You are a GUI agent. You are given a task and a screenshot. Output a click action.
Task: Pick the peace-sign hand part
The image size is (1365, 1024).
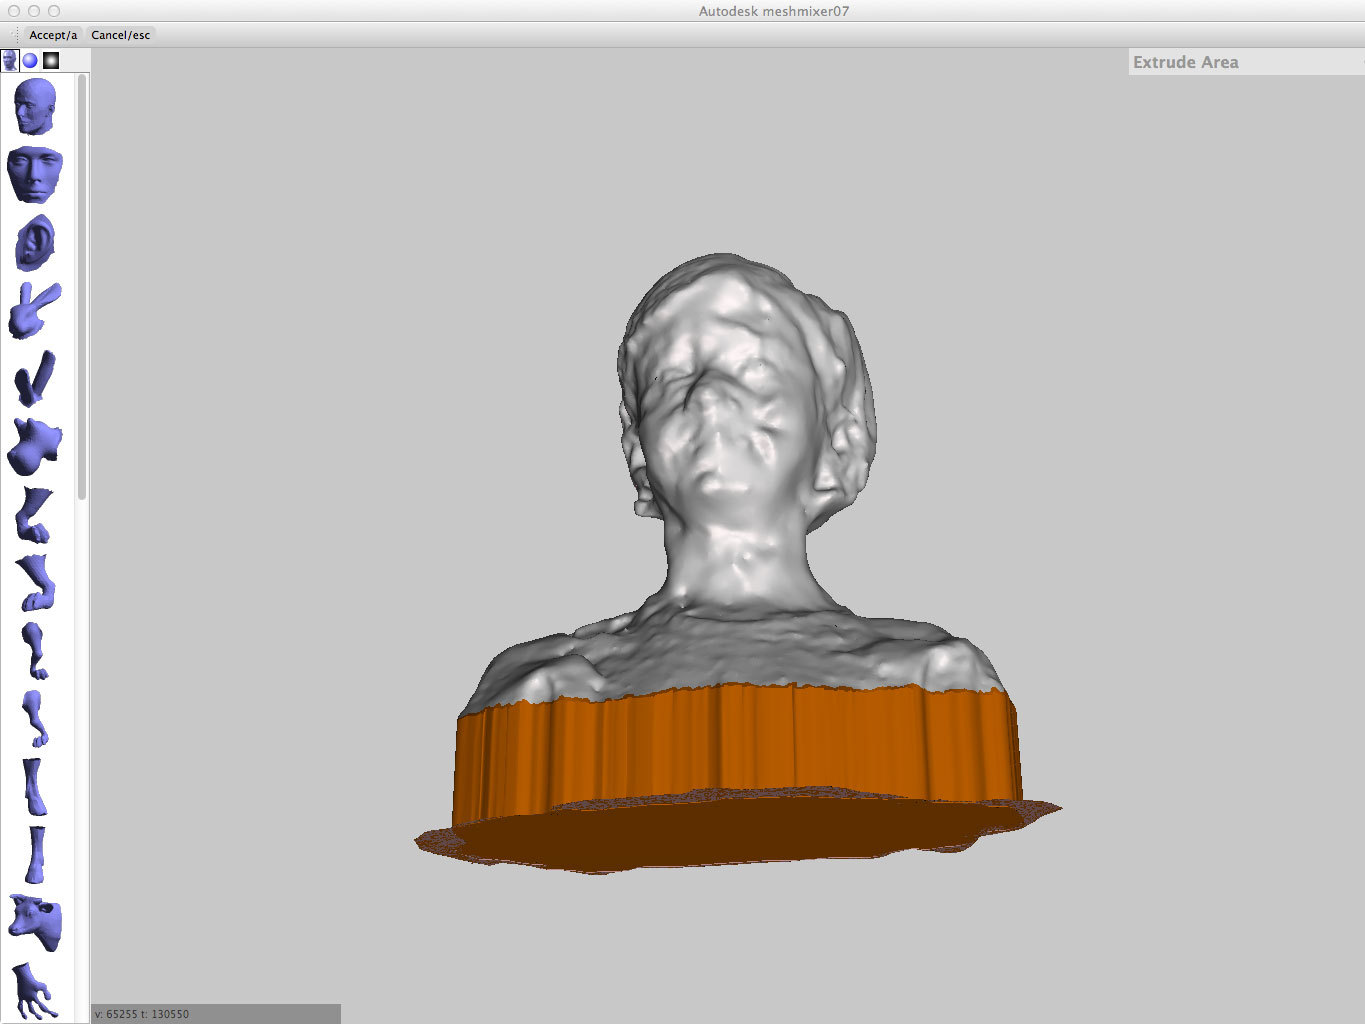(x=35, y=310)
